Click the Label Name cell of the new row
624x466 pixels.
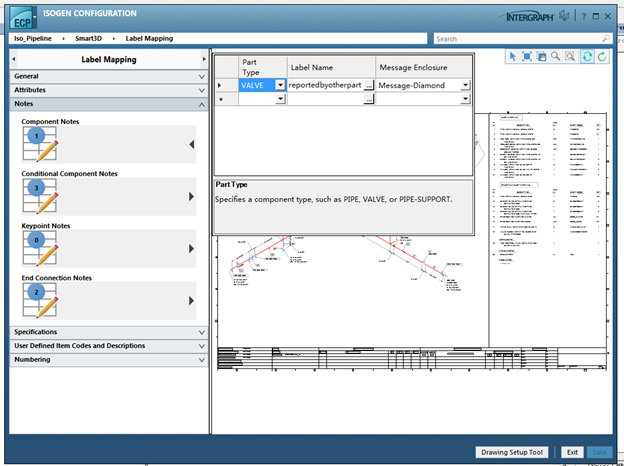[326, 99]
